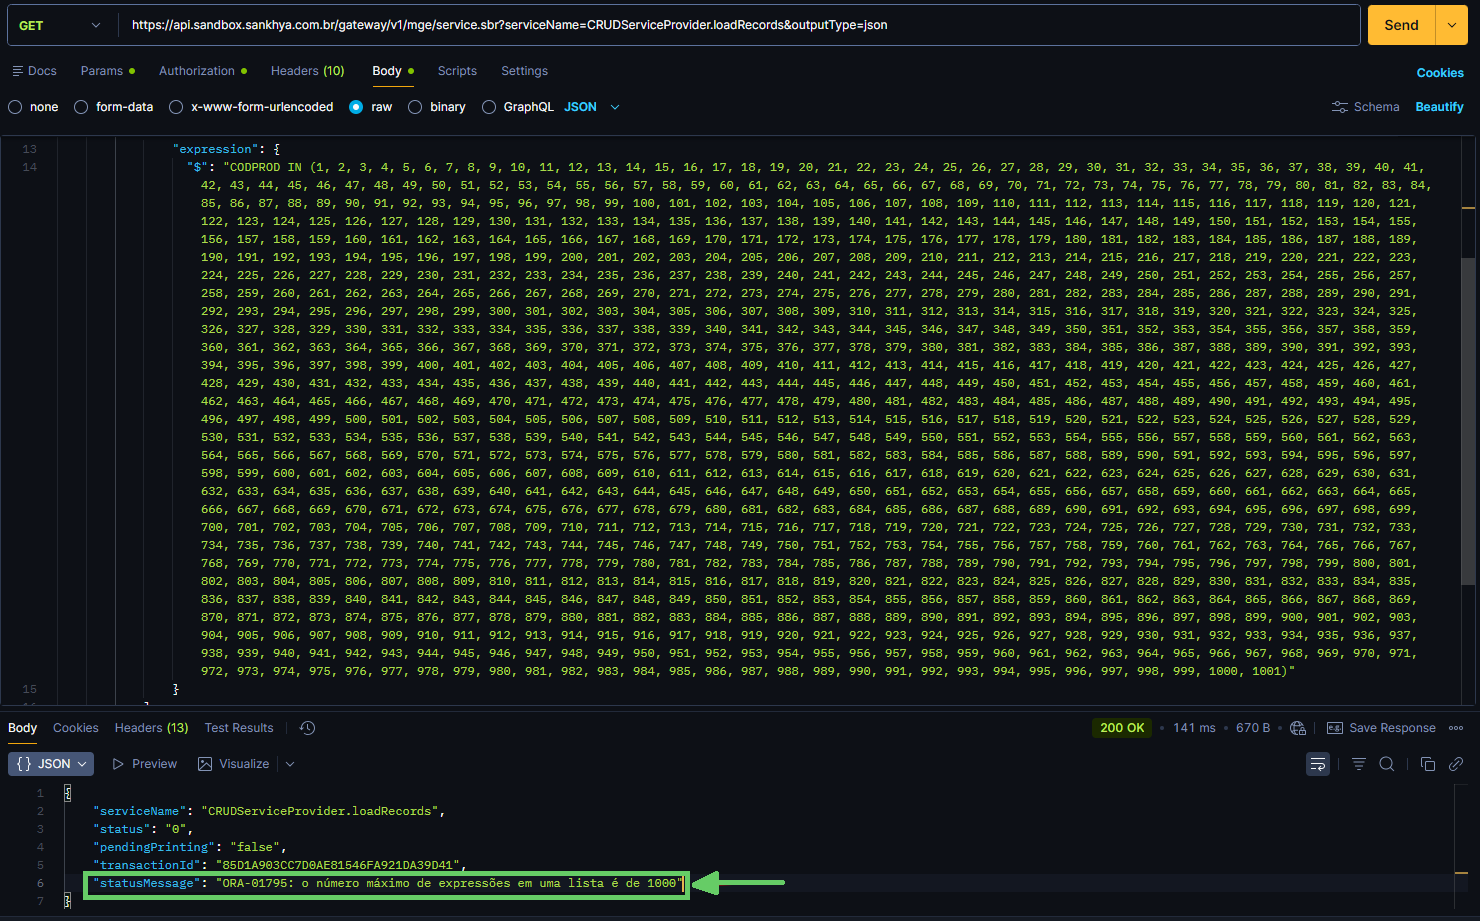This screenshot has height=921, width=1480.
Task: Select raw body type
Action: (x=370, y=107)
